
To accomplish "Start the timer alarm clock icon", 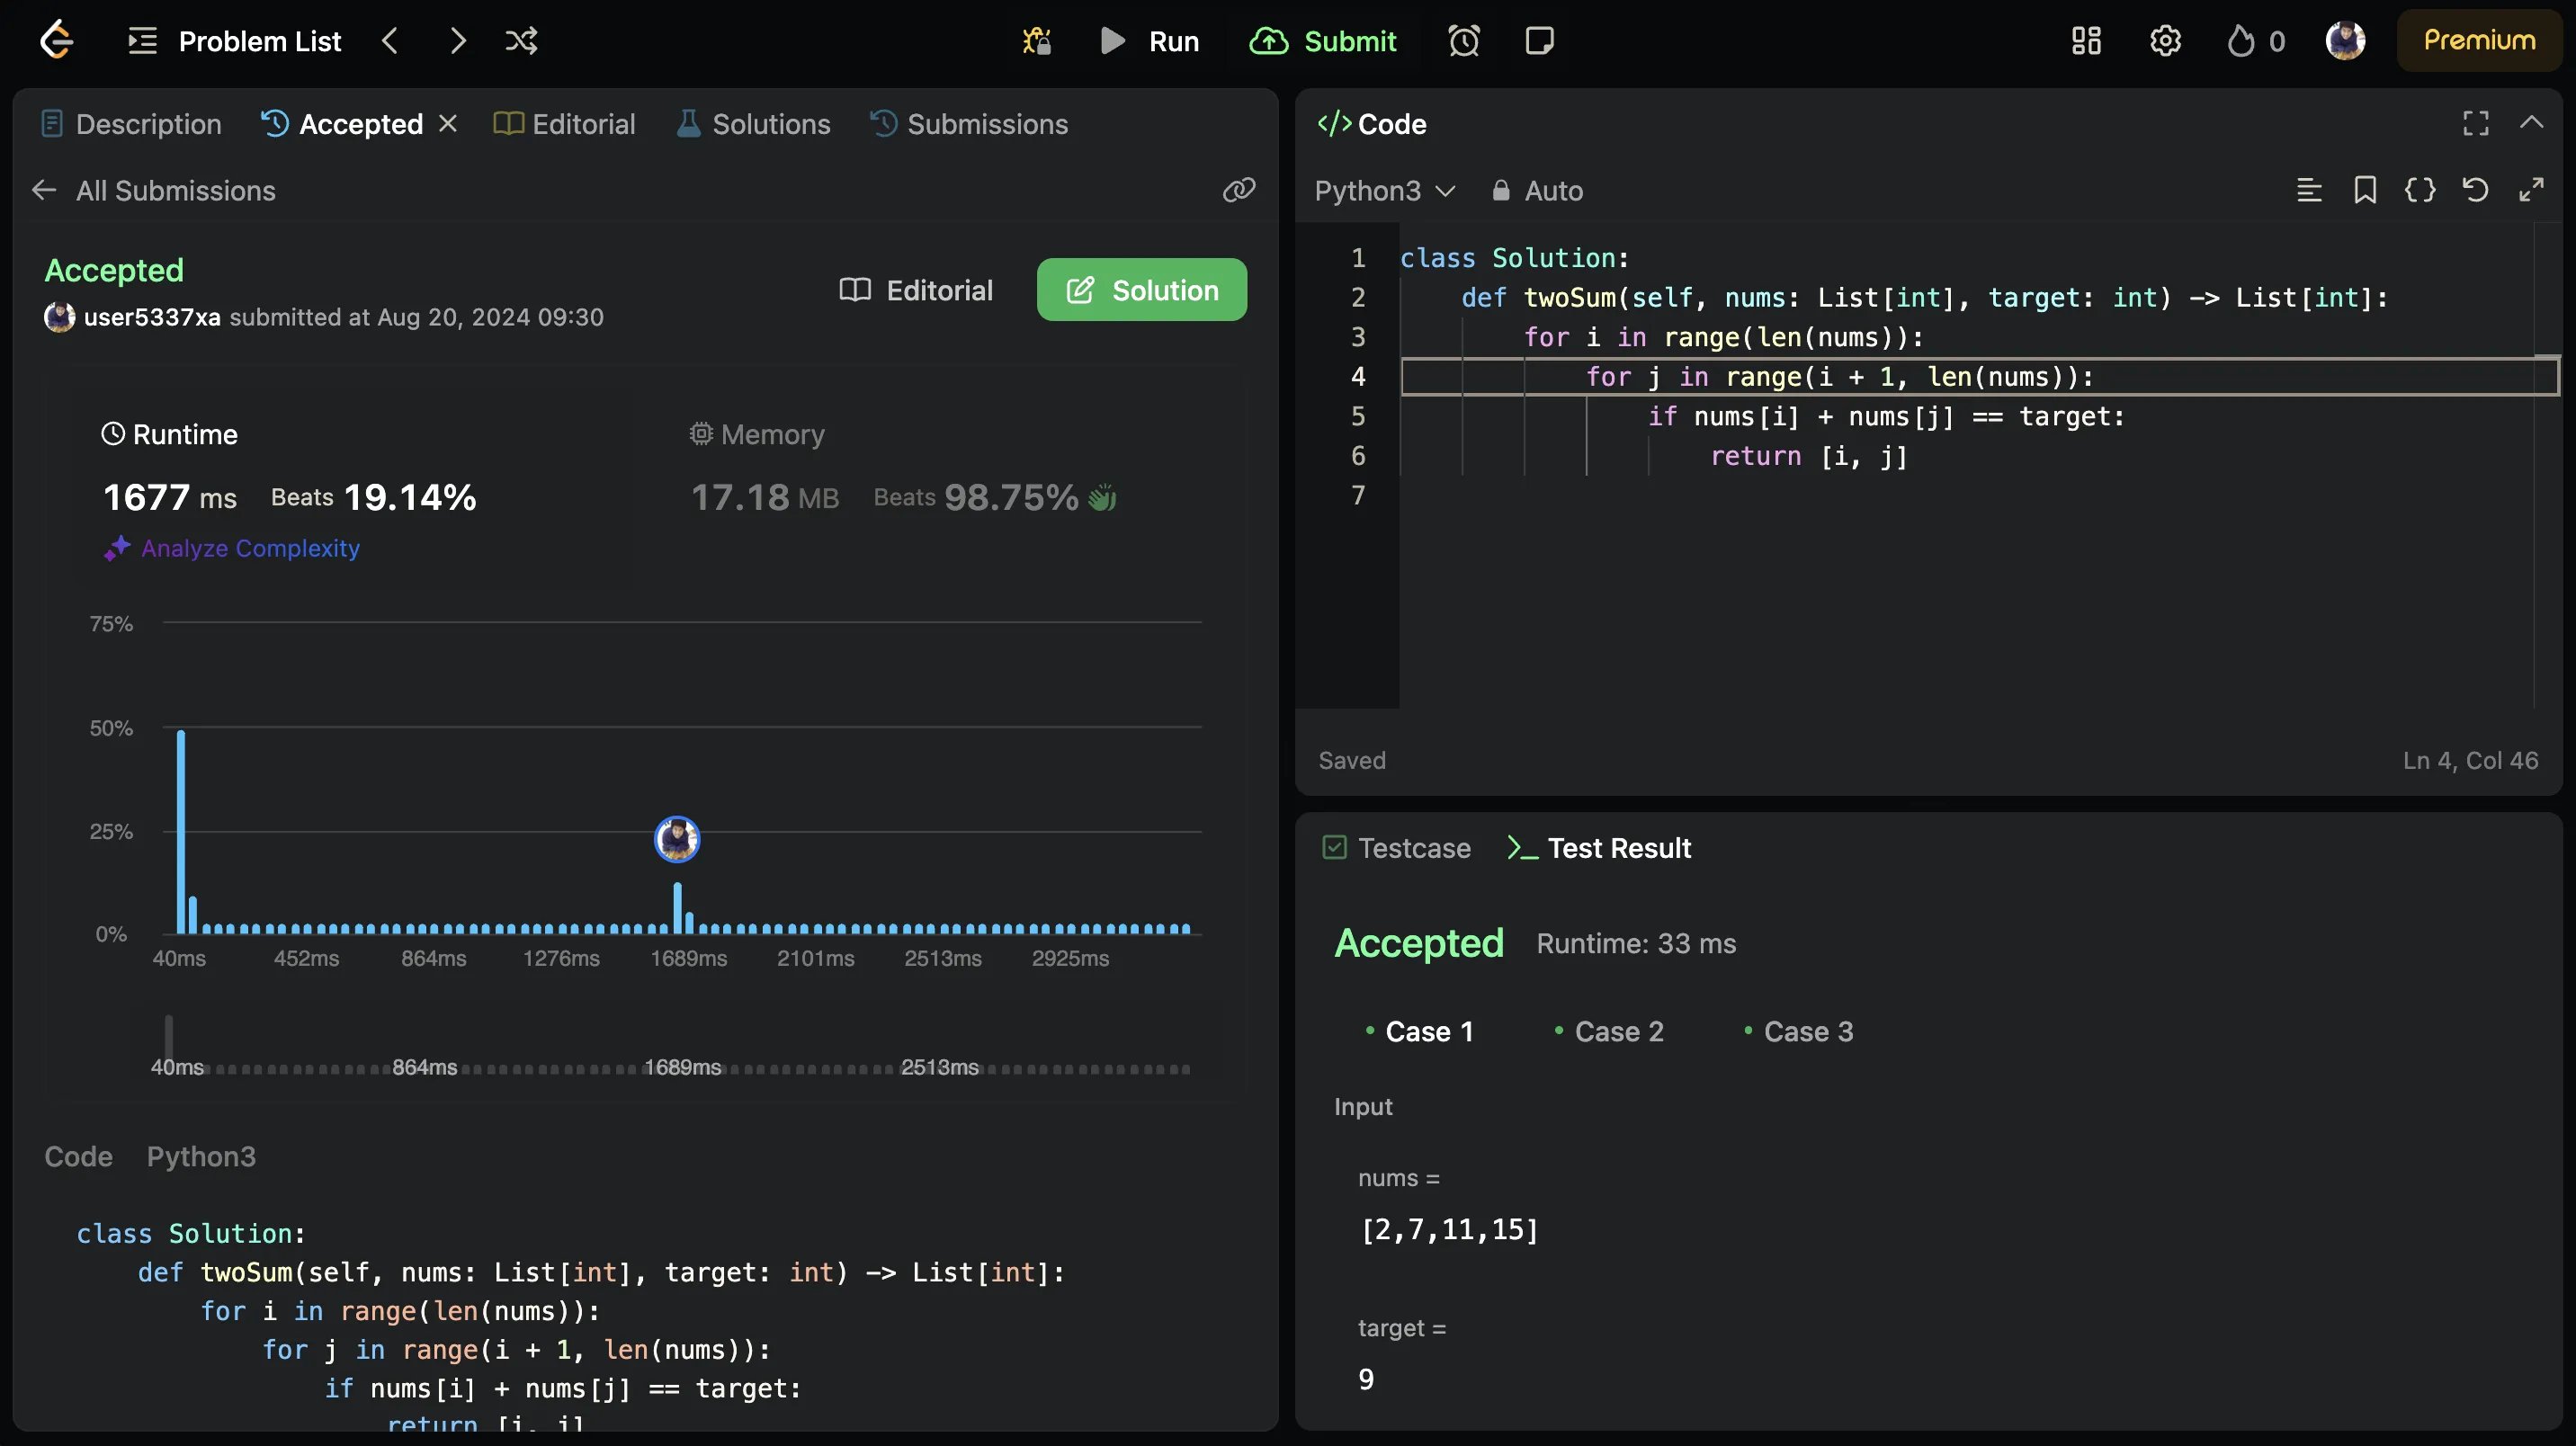I will [1463, 41].
